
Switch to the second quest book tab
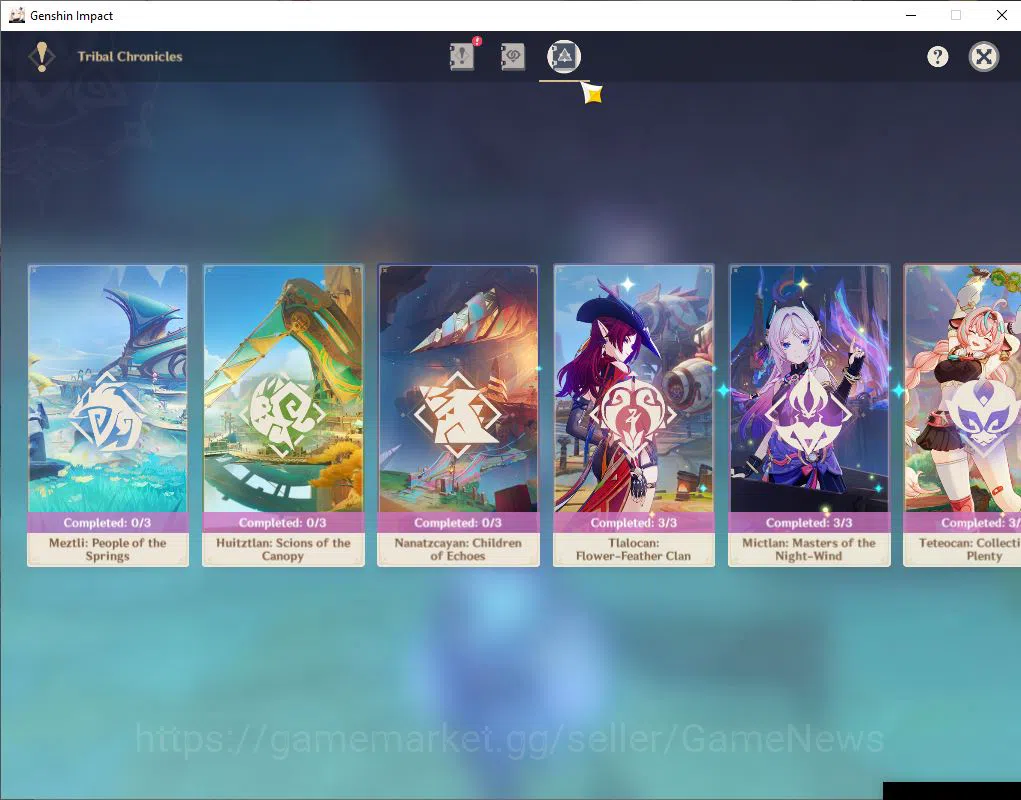pyautogui.click(x=512, y=57)
